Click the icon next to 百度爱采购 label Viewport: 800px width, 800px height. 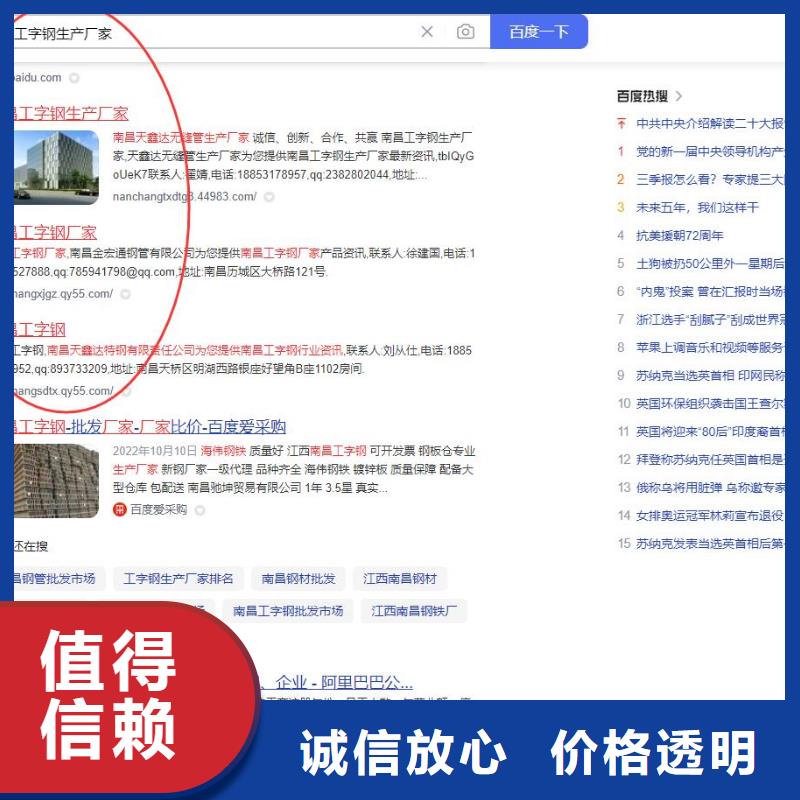pyautogui.click(x=200, y=510)
